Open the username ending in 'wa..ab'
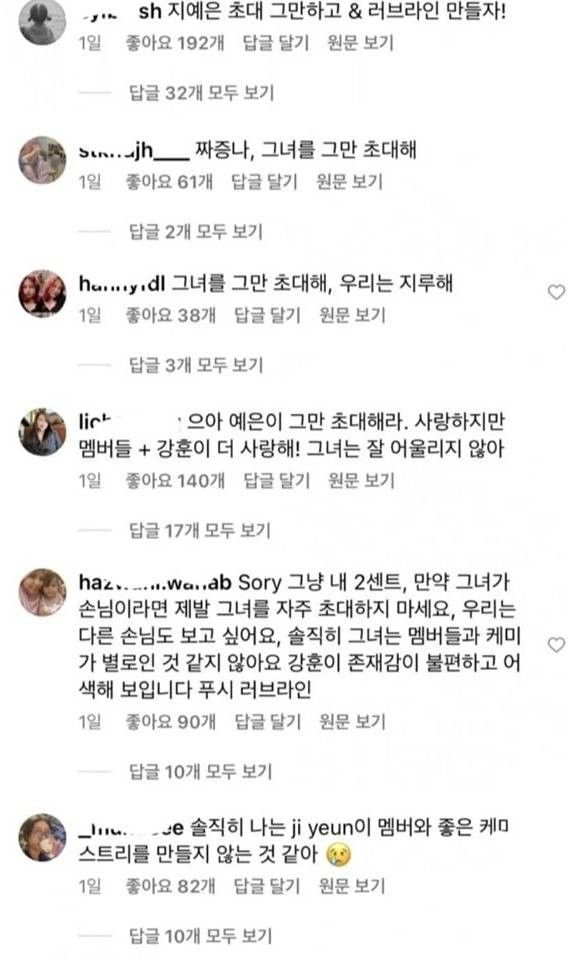Viewport: 569px width, 960px height. (x=155, y=582)
